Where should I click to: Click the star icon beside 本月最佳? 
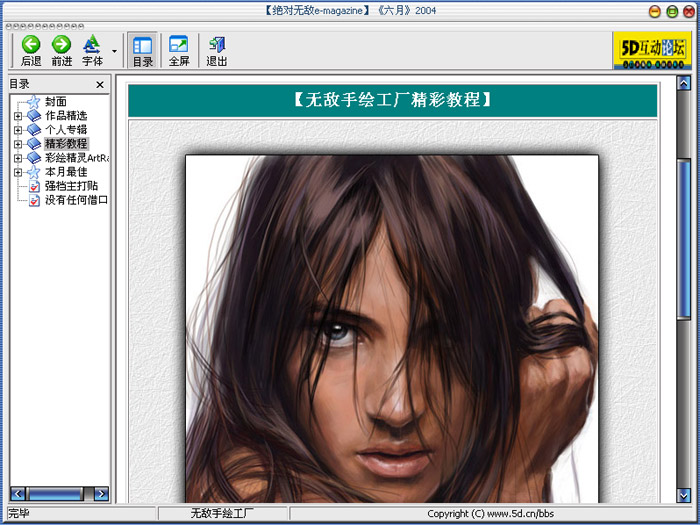click(x=33, y=172)
